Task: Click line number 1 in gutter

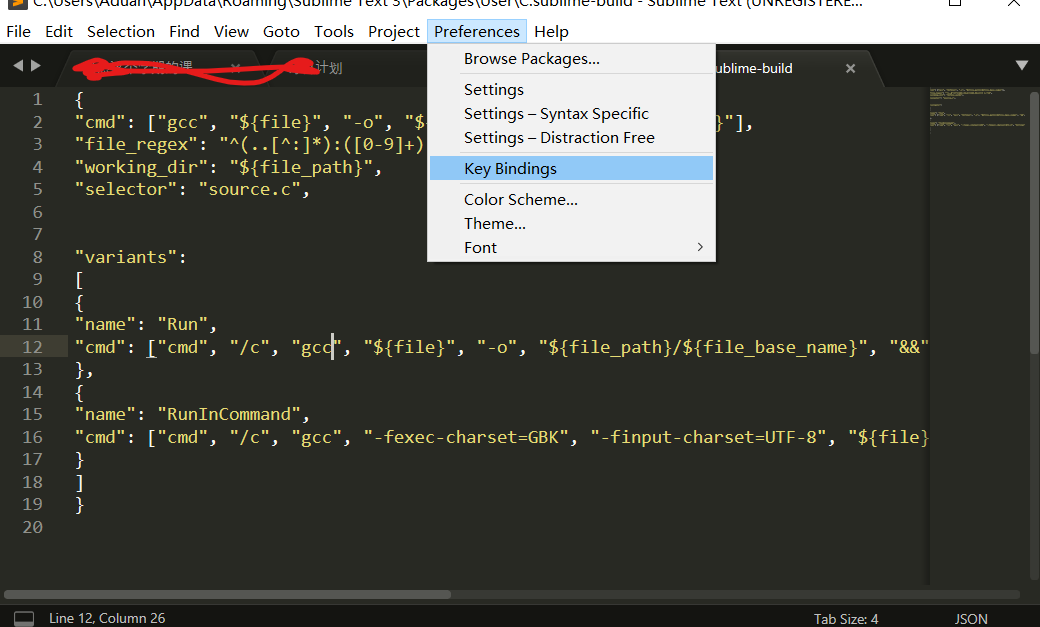Action: 38,100
